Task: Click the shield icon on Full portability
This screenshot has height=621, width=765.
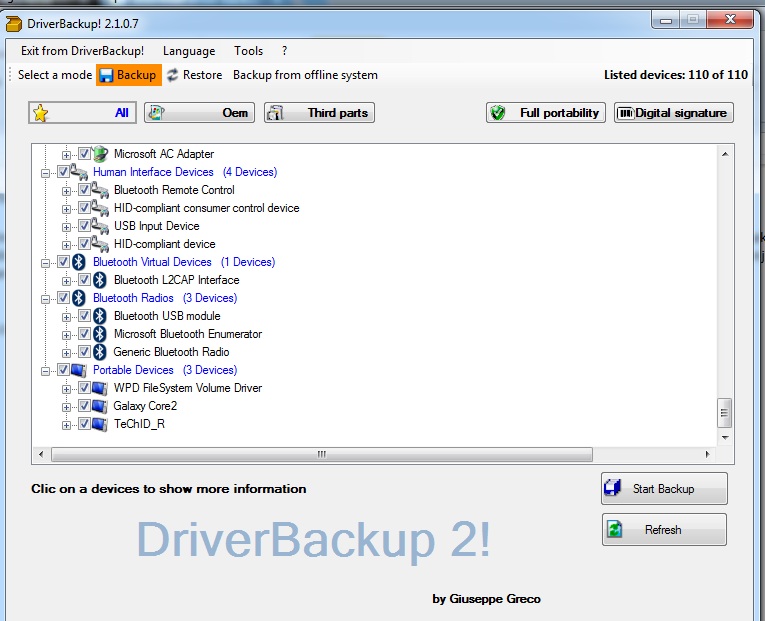Action: [498, 113]
